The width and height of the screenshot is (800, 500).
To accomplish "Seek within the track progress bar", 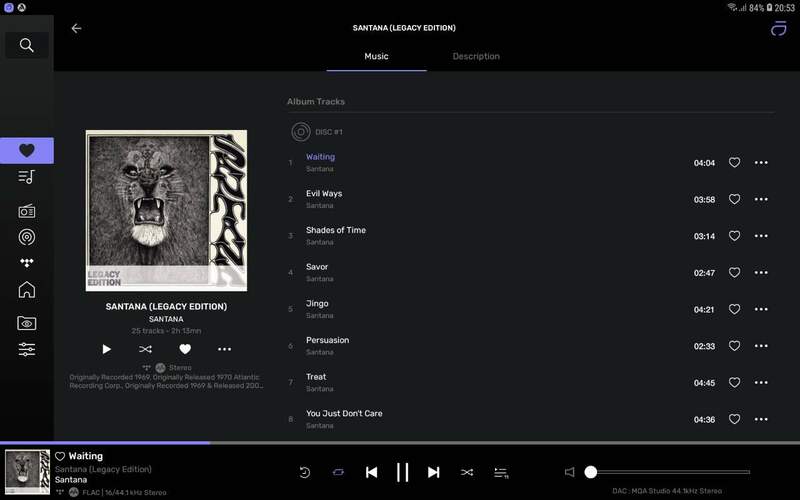I will coord(400,443).
